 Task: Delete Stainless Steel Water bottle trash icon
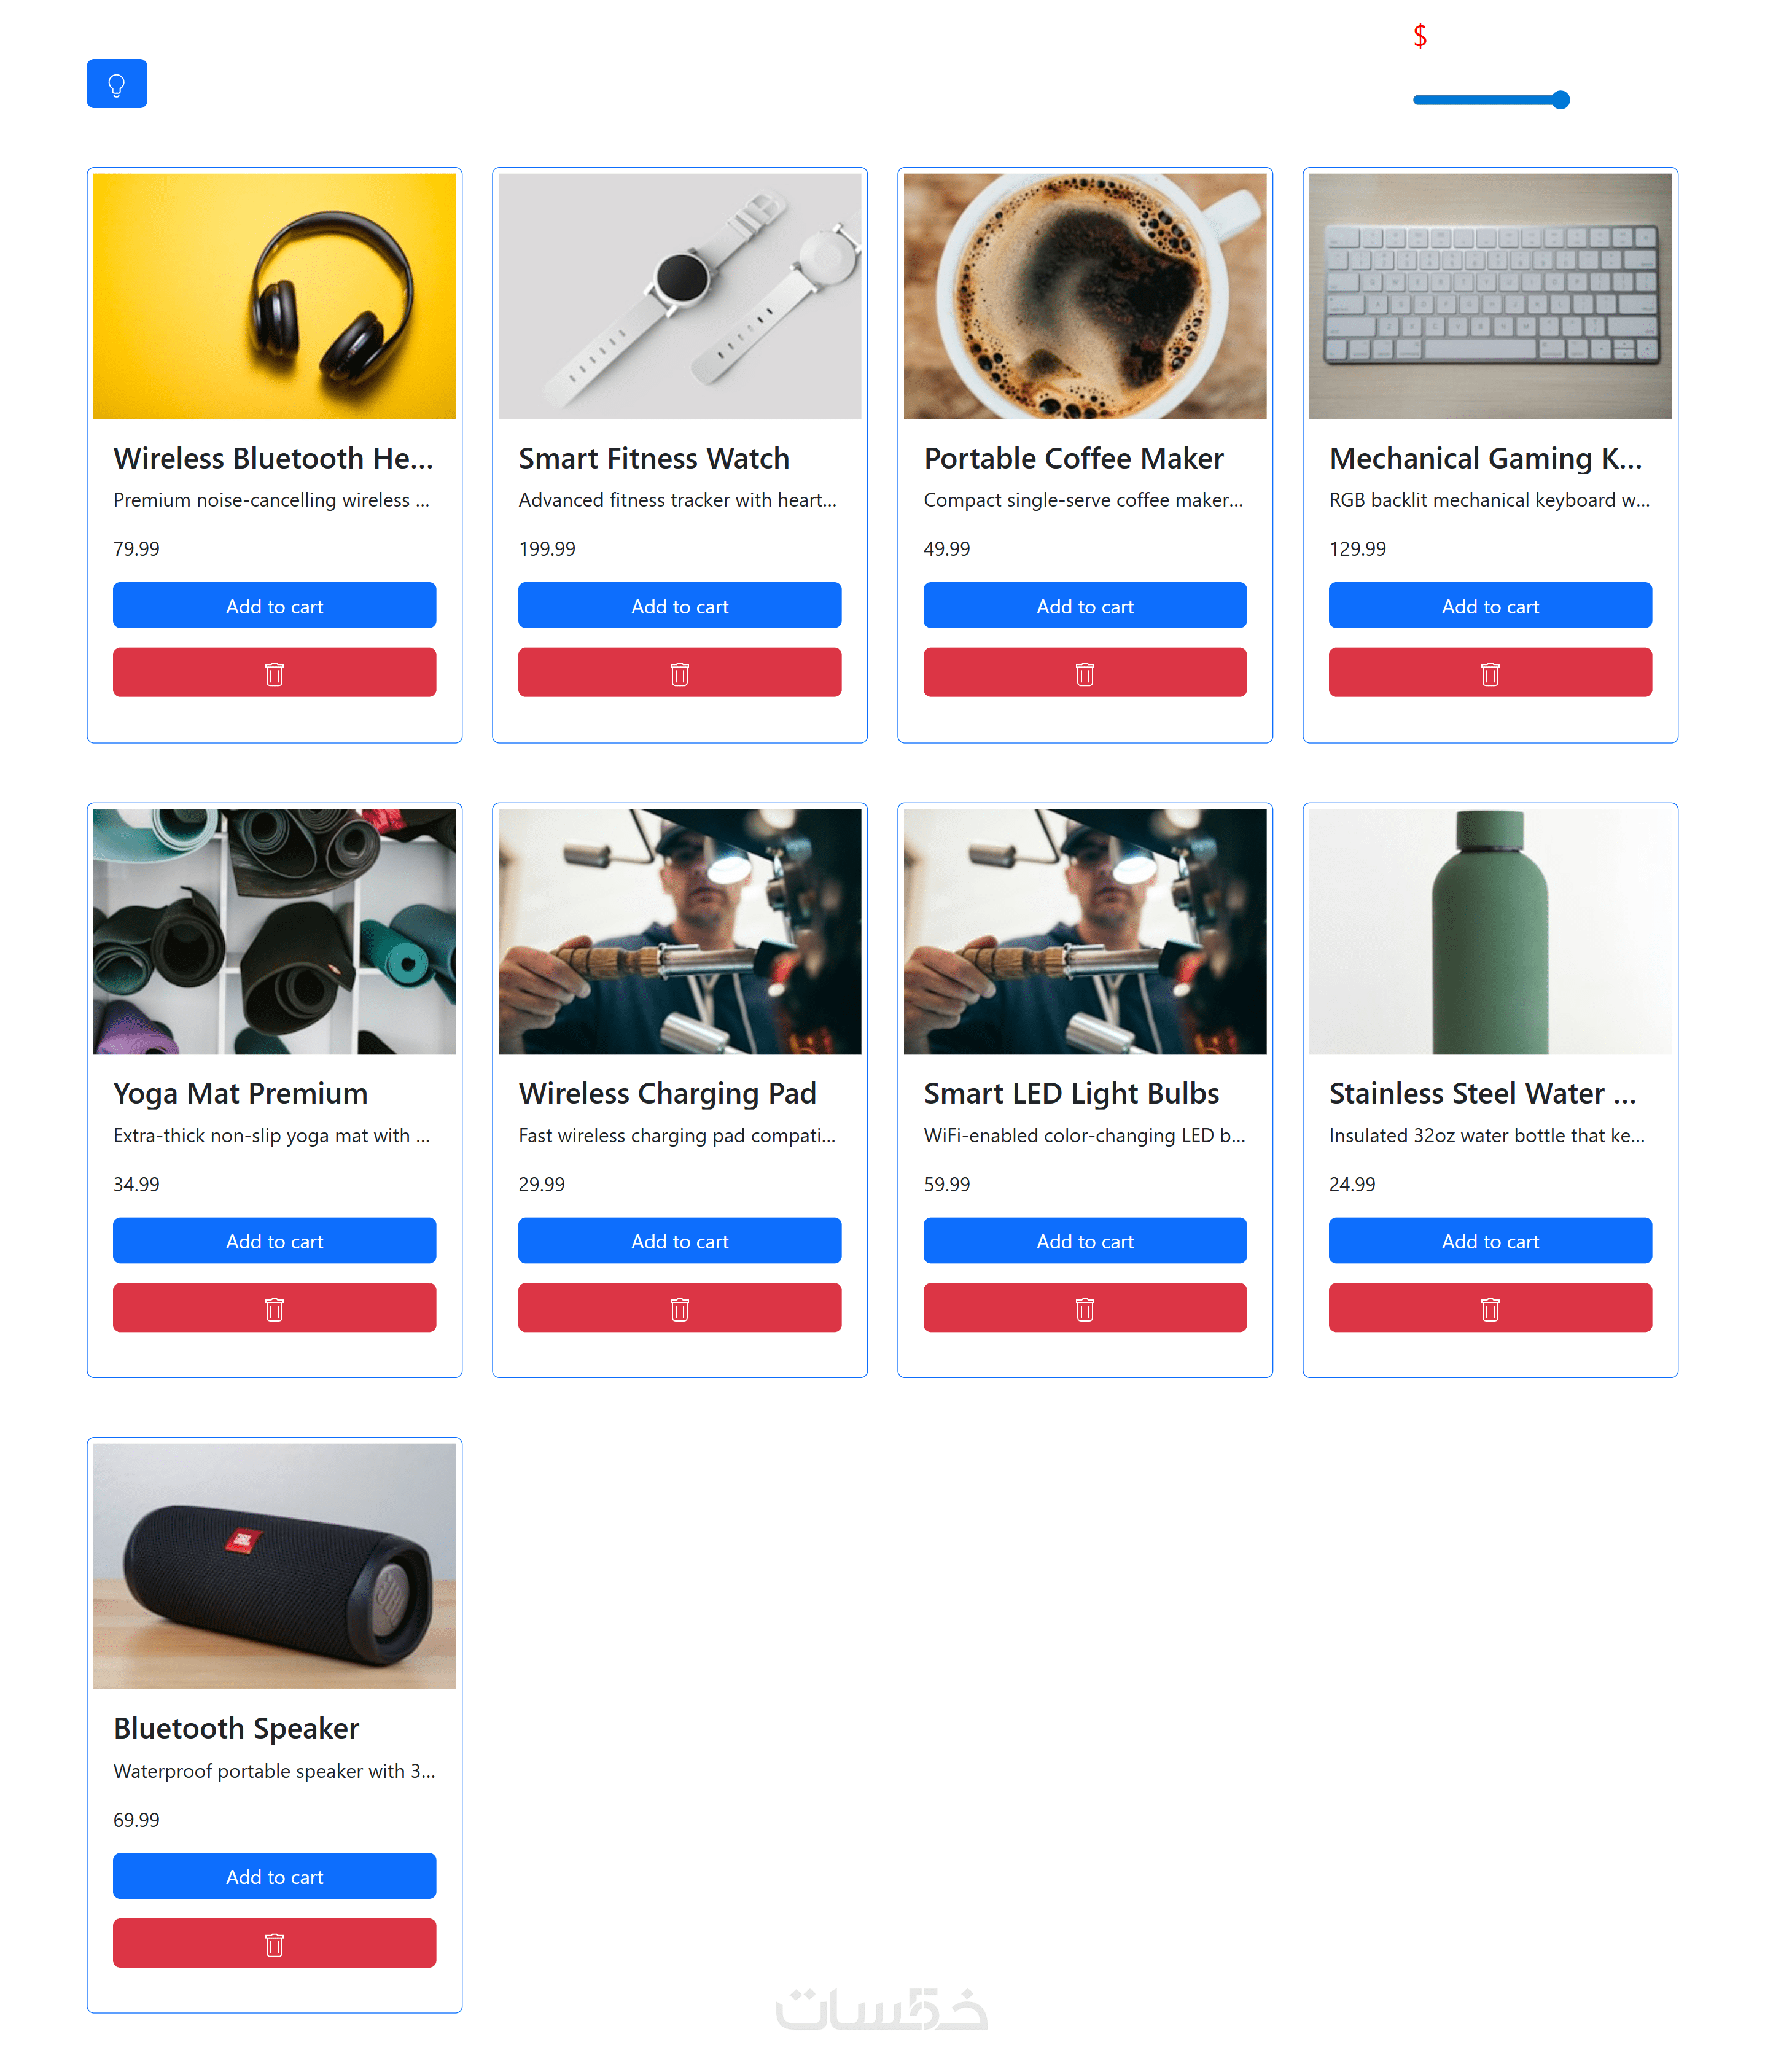click(1489, 1308)
